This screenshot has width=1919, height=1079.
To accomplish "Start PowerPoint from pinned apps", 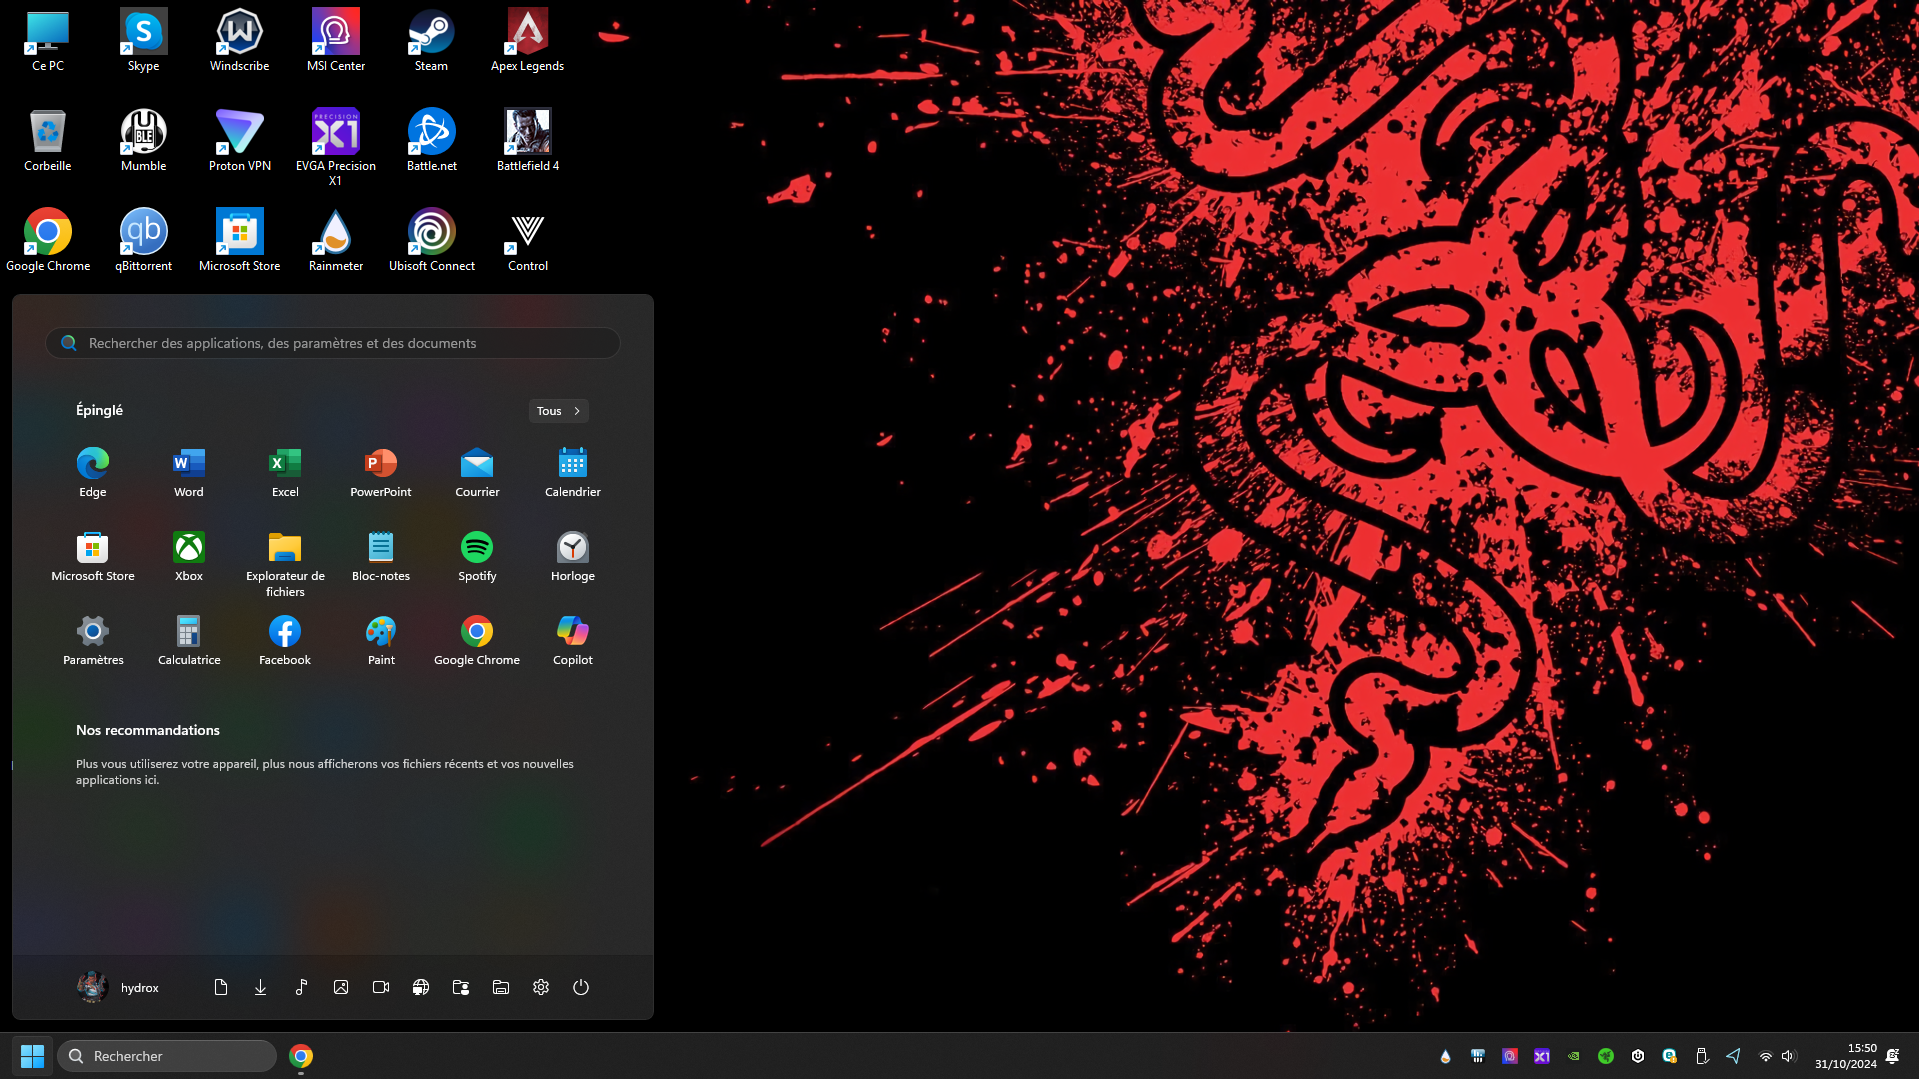I will click(x=381, y=472).
